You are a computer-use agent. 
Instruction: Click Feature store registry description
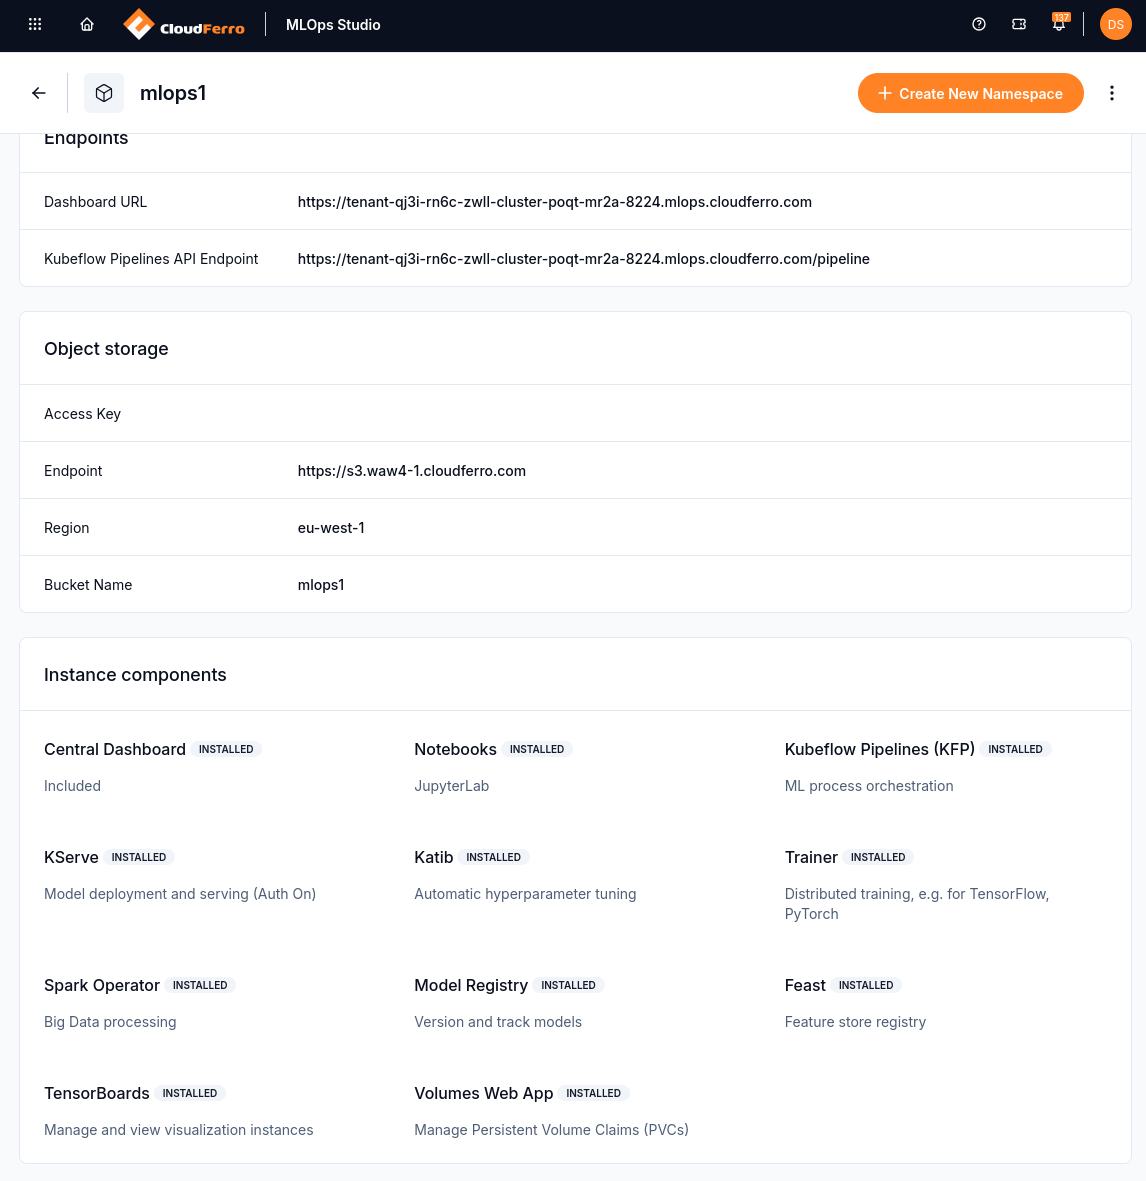pyautogui.click(x=855, y=1022)
